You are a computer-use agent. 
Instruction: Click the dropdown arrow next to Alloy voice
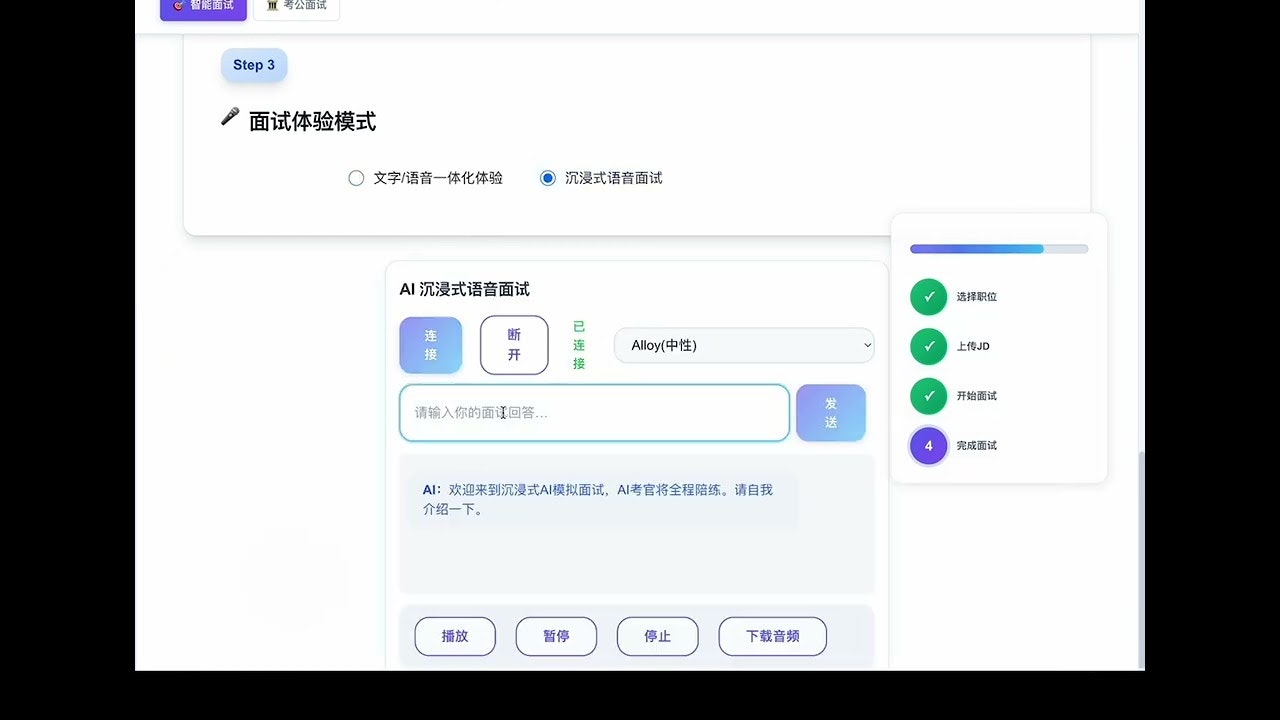click(866, 345)
